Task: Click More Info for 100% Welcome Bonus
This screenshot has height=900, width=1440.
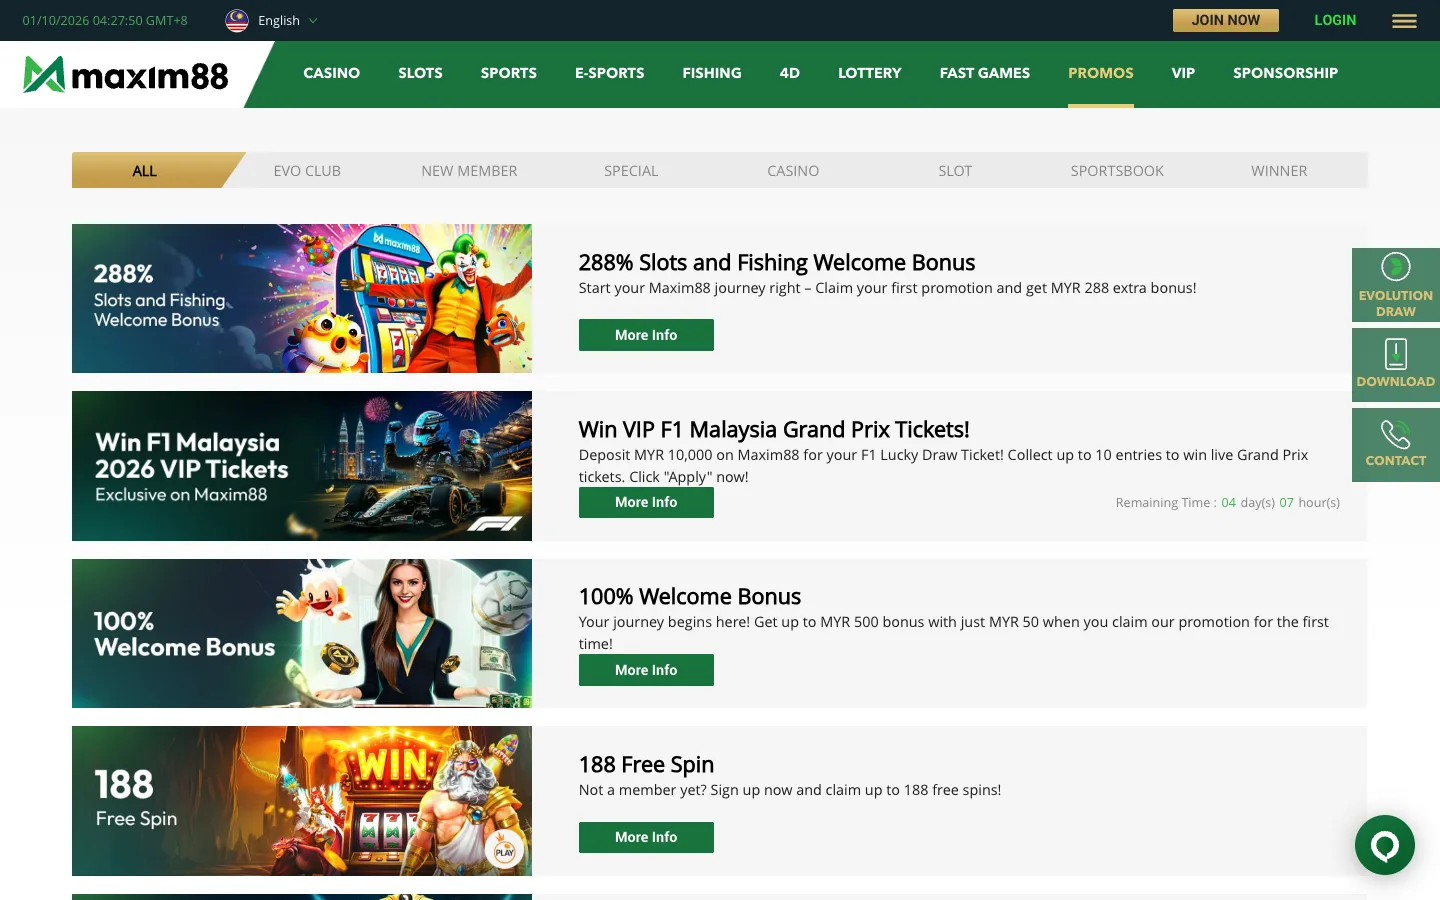Action: tap(646, 670)
